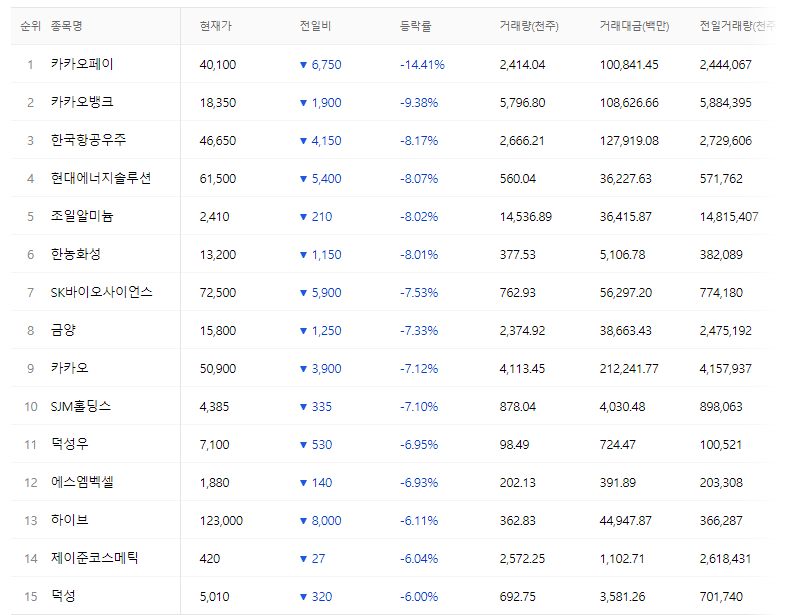The width and height of the screenshot is (788, 615).
Task: Open the SK바이오사이언스 stock link
Action: [x=101, y=292]
